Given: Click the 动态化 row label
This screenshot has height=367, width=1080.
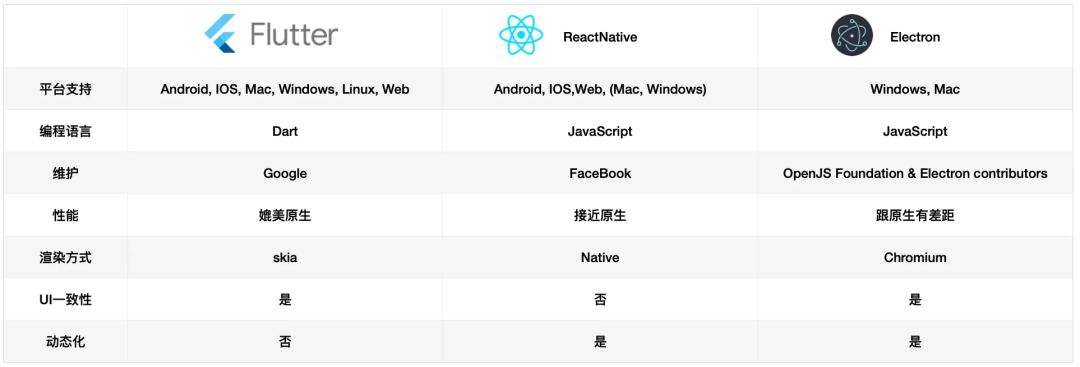Looking at the screenshot, I should tap(65, 342).
